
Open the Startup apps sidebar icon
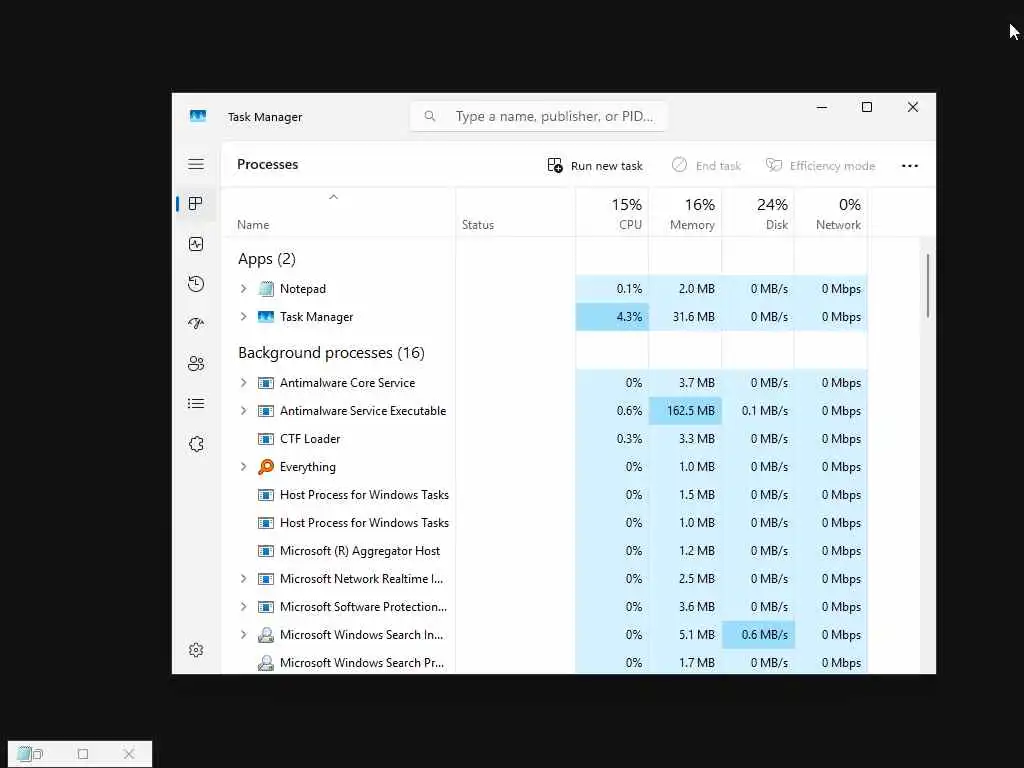click(x=196, y=323)
